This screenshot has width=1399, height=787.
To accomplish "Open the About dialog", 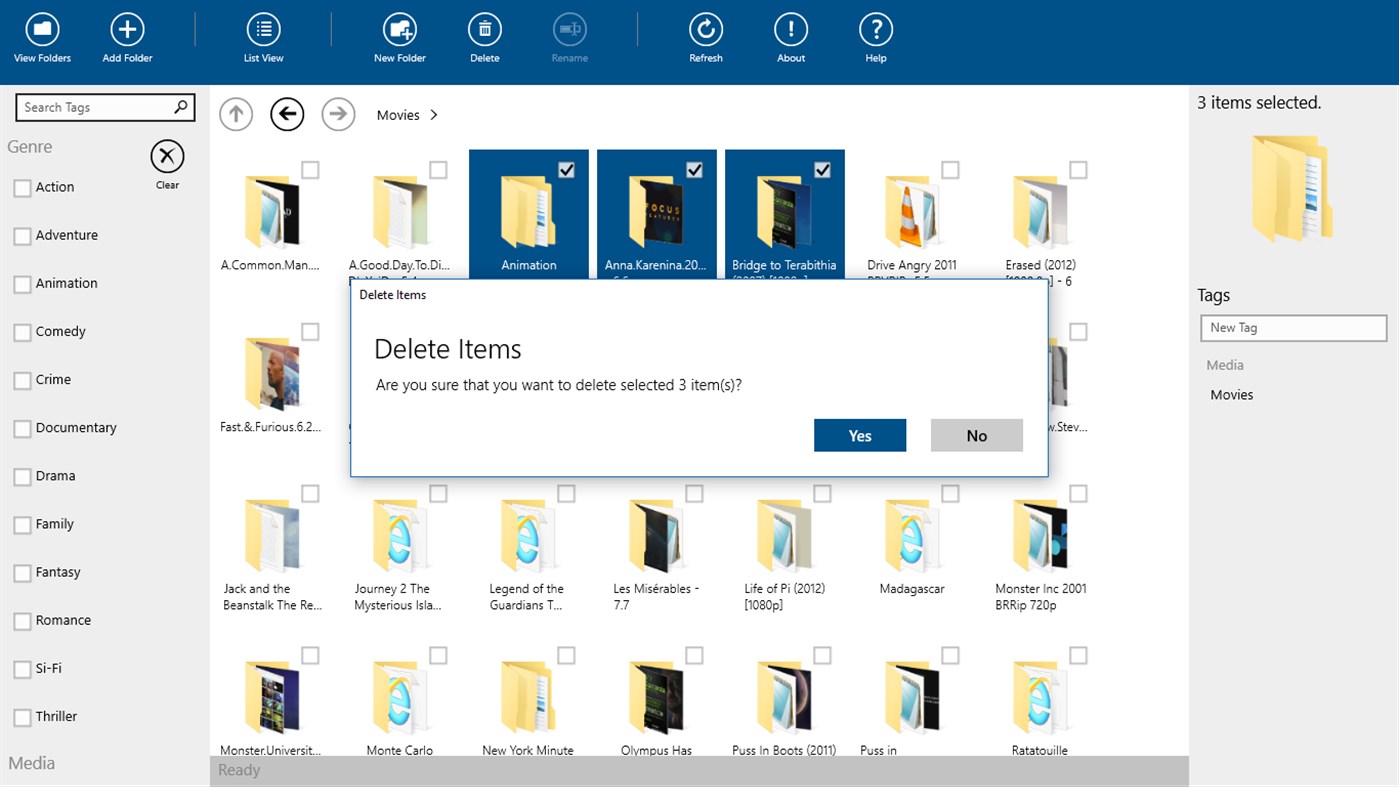I will coord(790,37).
